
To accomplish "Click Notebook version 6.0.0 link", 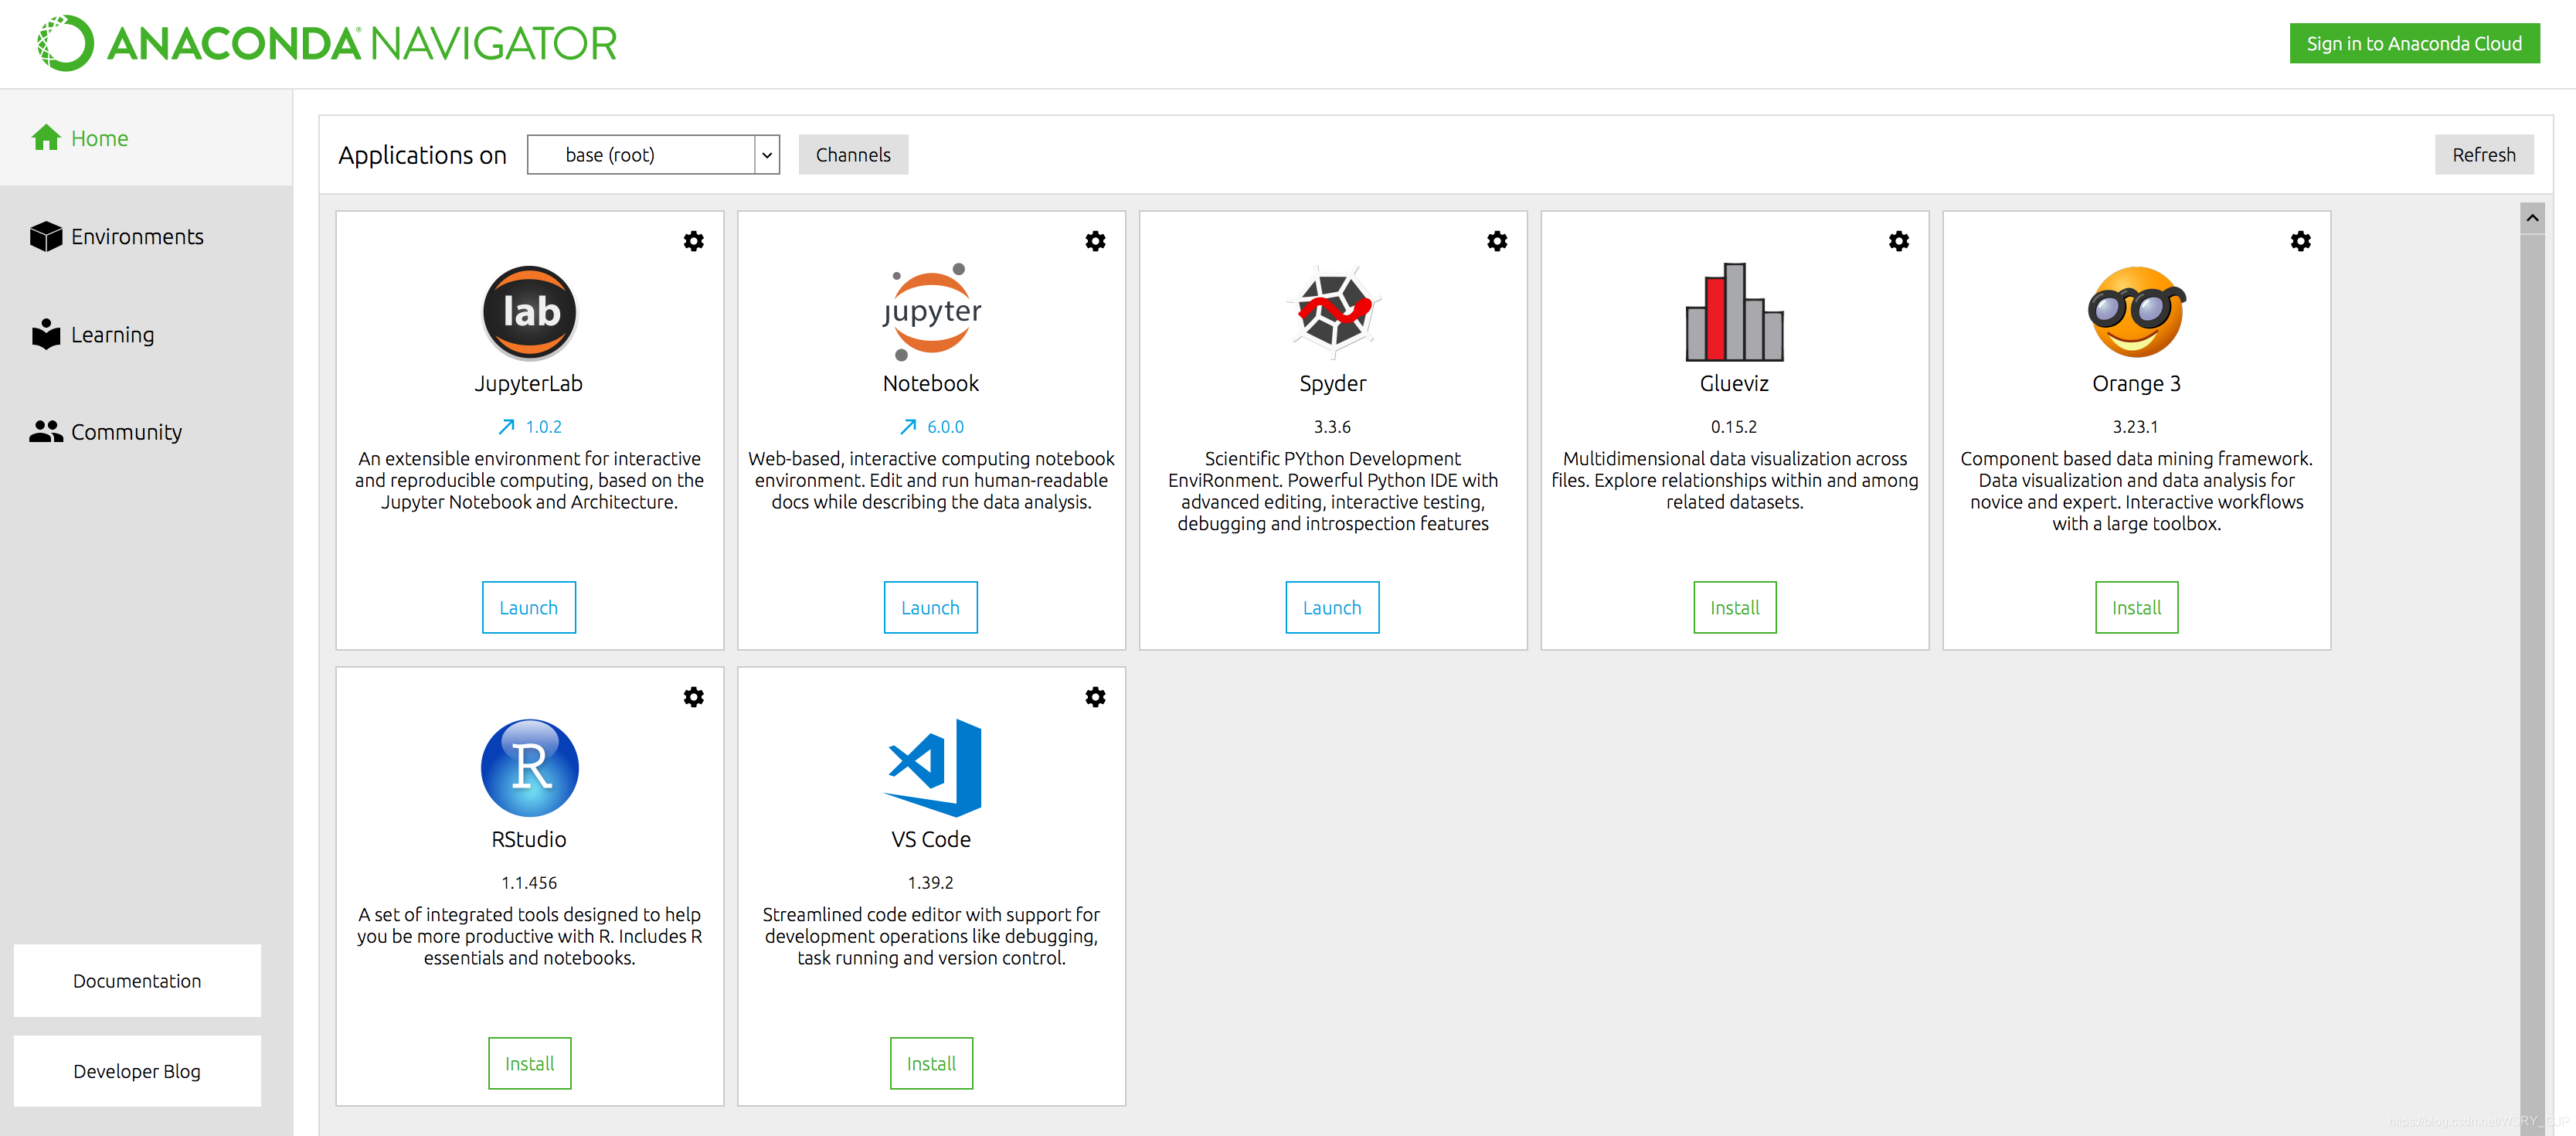I will pyautogui.click(x=945, y=427).
